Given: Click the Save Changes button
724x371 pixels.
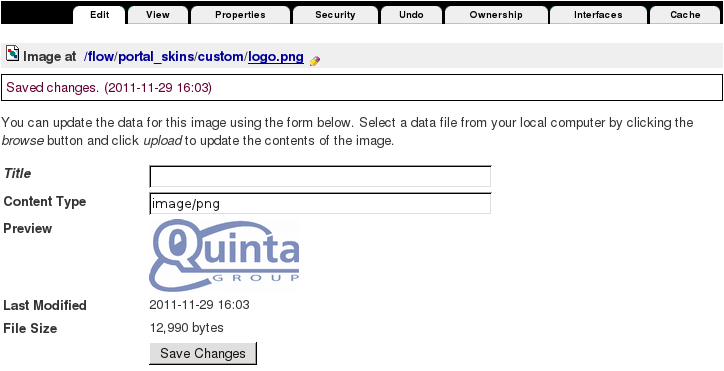Looking at the screenshot, I should [203, 353].
